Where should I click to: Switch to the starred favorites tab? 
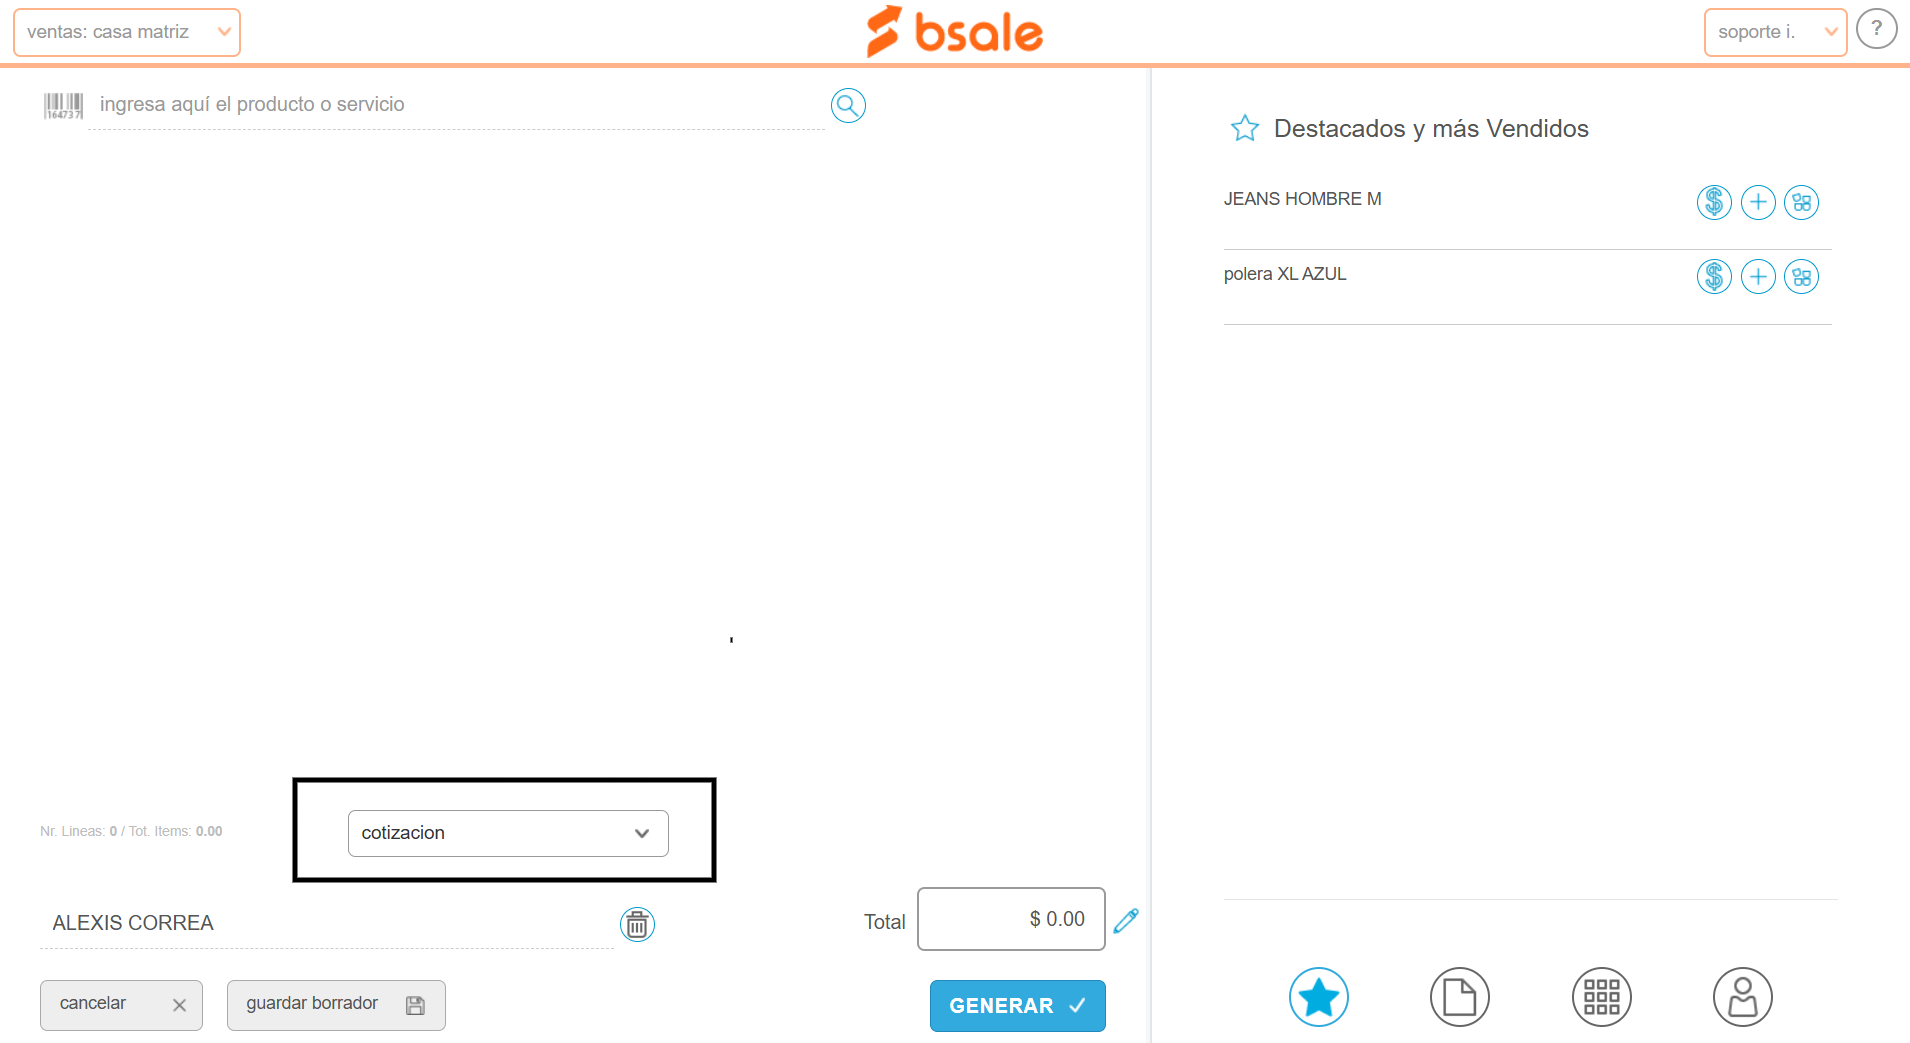1318,997
